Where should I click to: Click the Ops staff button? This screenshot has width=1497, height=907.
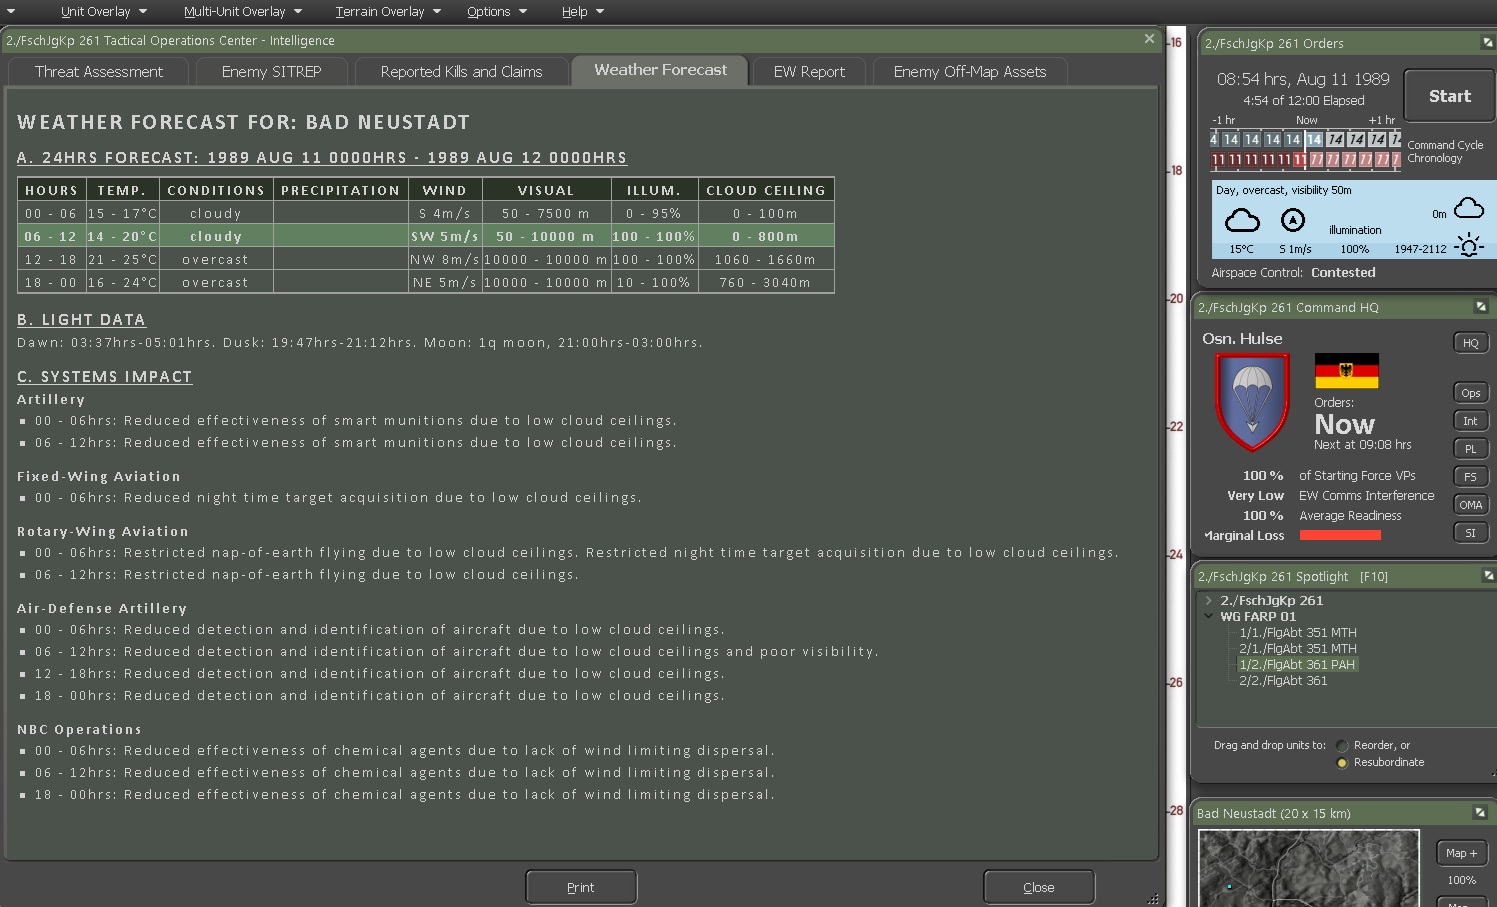pyautogui.click(x=1471, y=393)
